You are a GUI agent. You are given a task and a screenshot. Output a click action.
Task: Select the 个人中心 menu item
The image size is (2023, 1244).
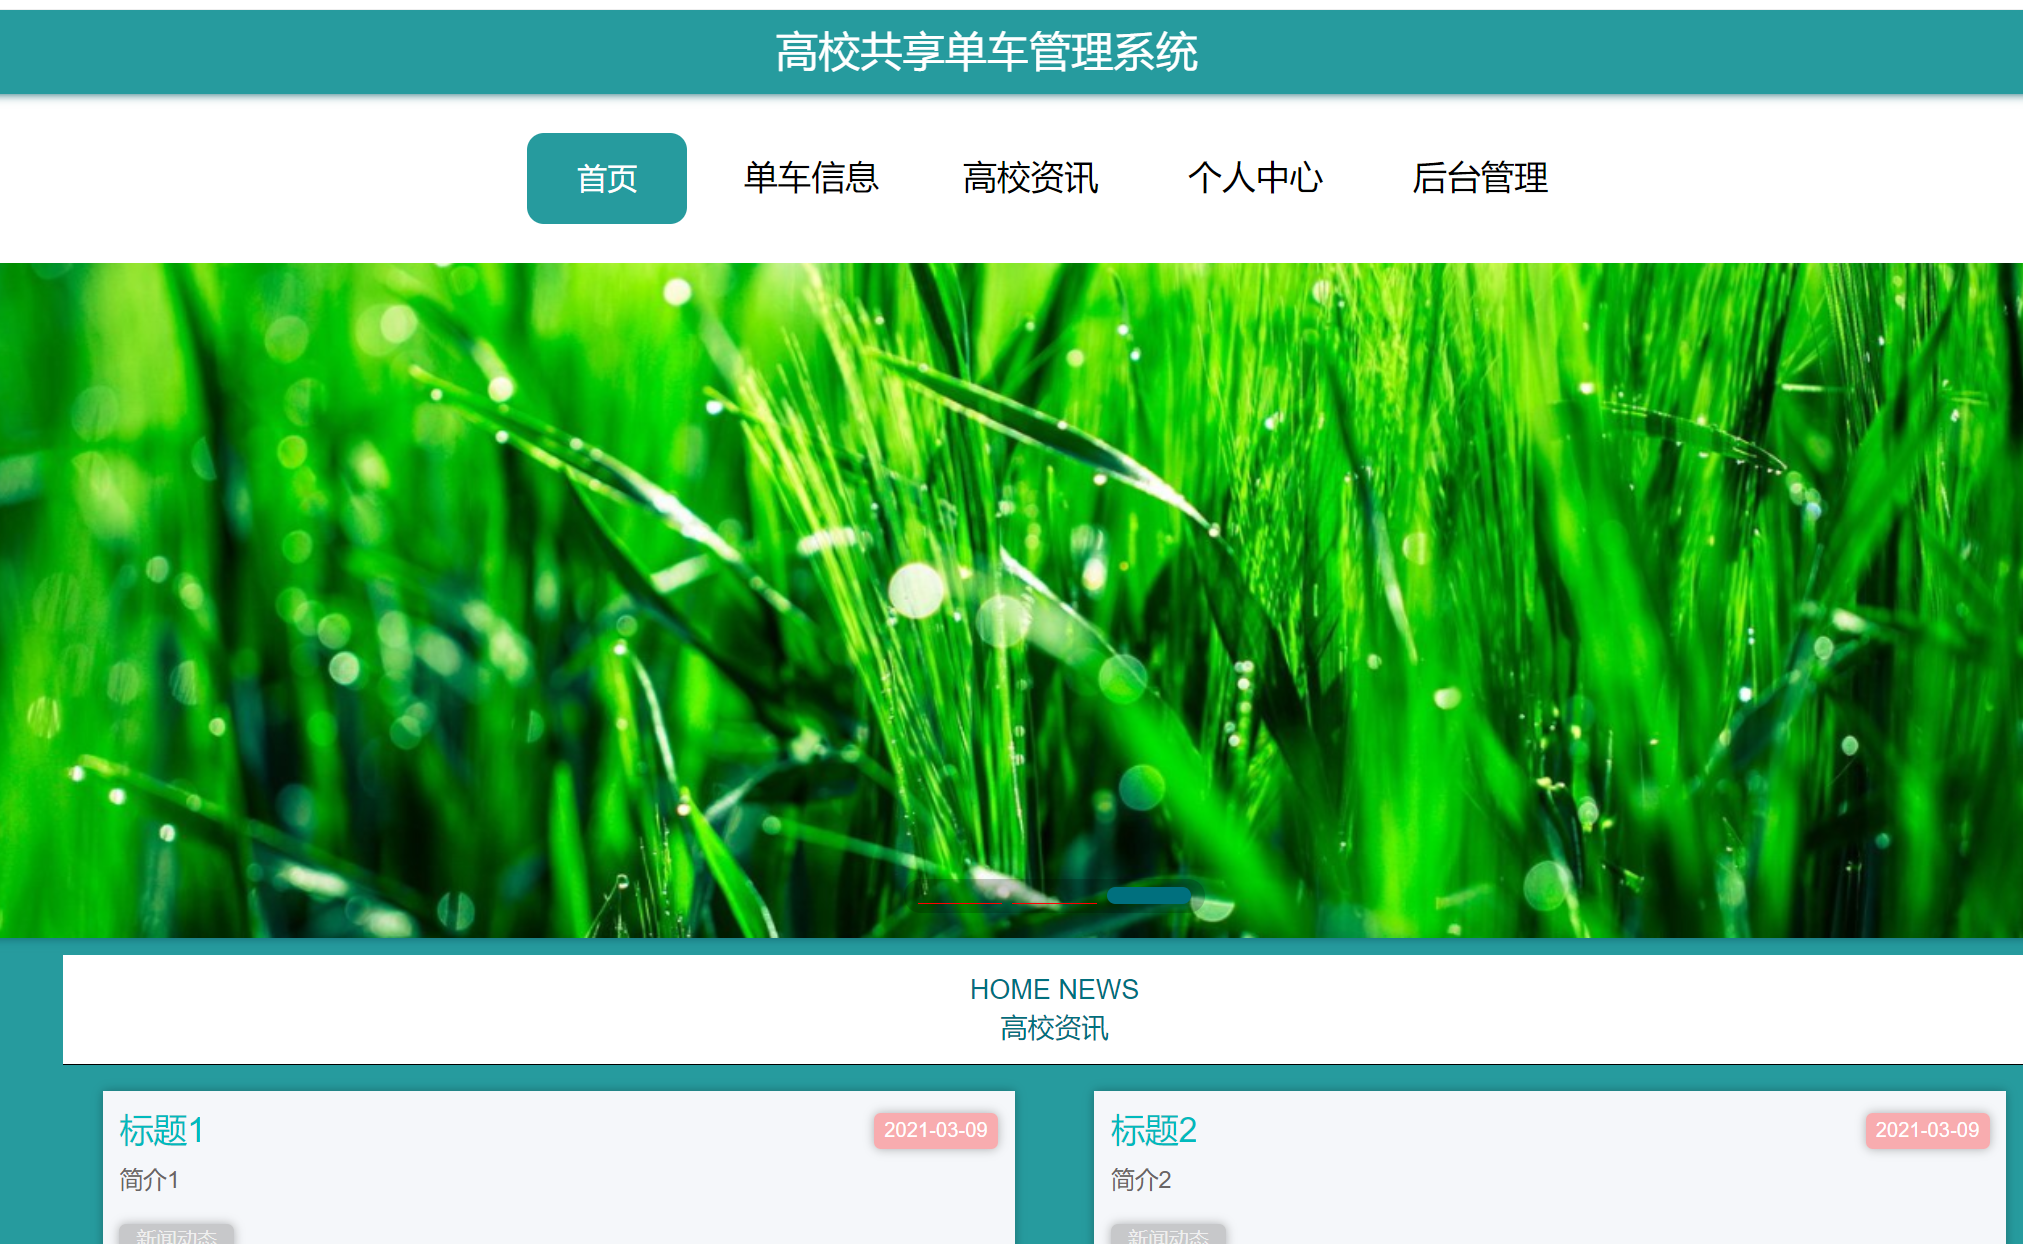[x=1255, y=178]
